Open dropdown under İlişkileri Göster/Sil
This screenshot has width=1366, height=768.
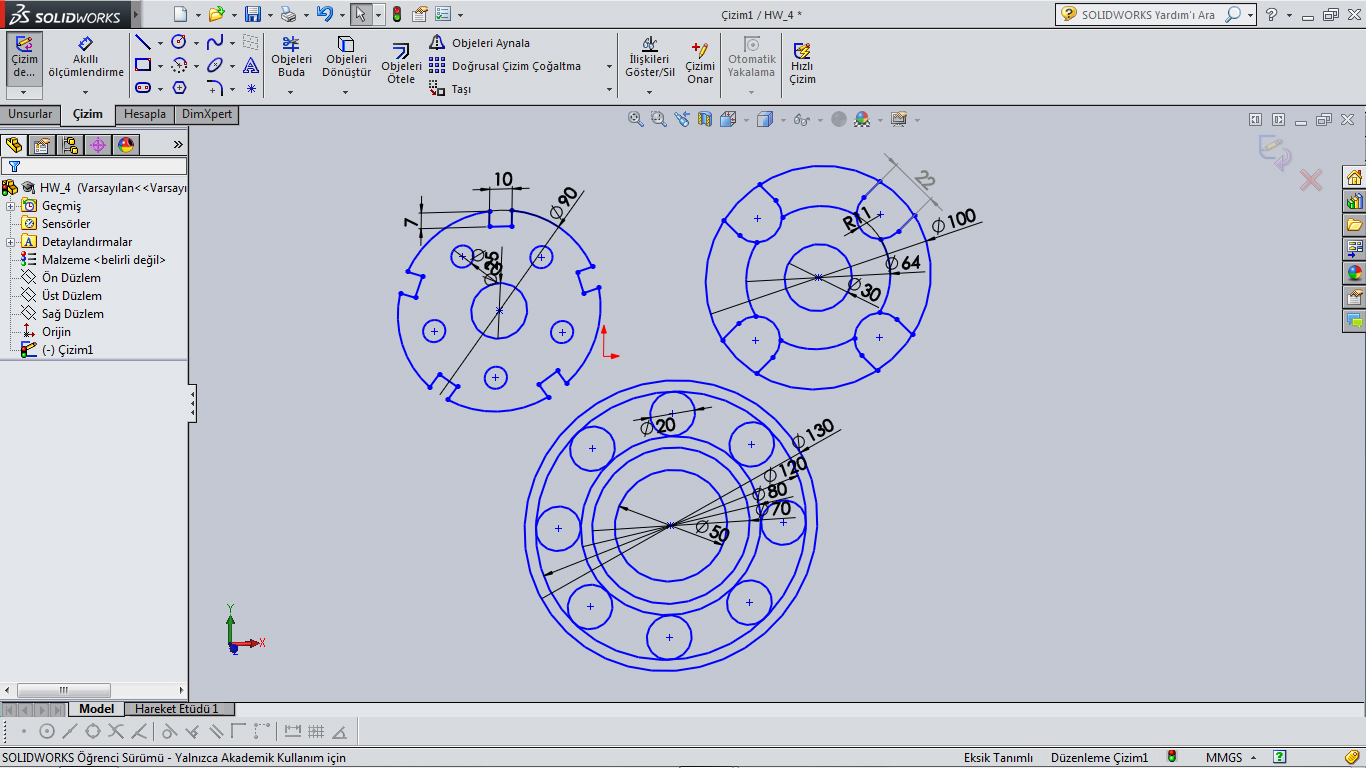pyautogui.click(x=649, y=92)
